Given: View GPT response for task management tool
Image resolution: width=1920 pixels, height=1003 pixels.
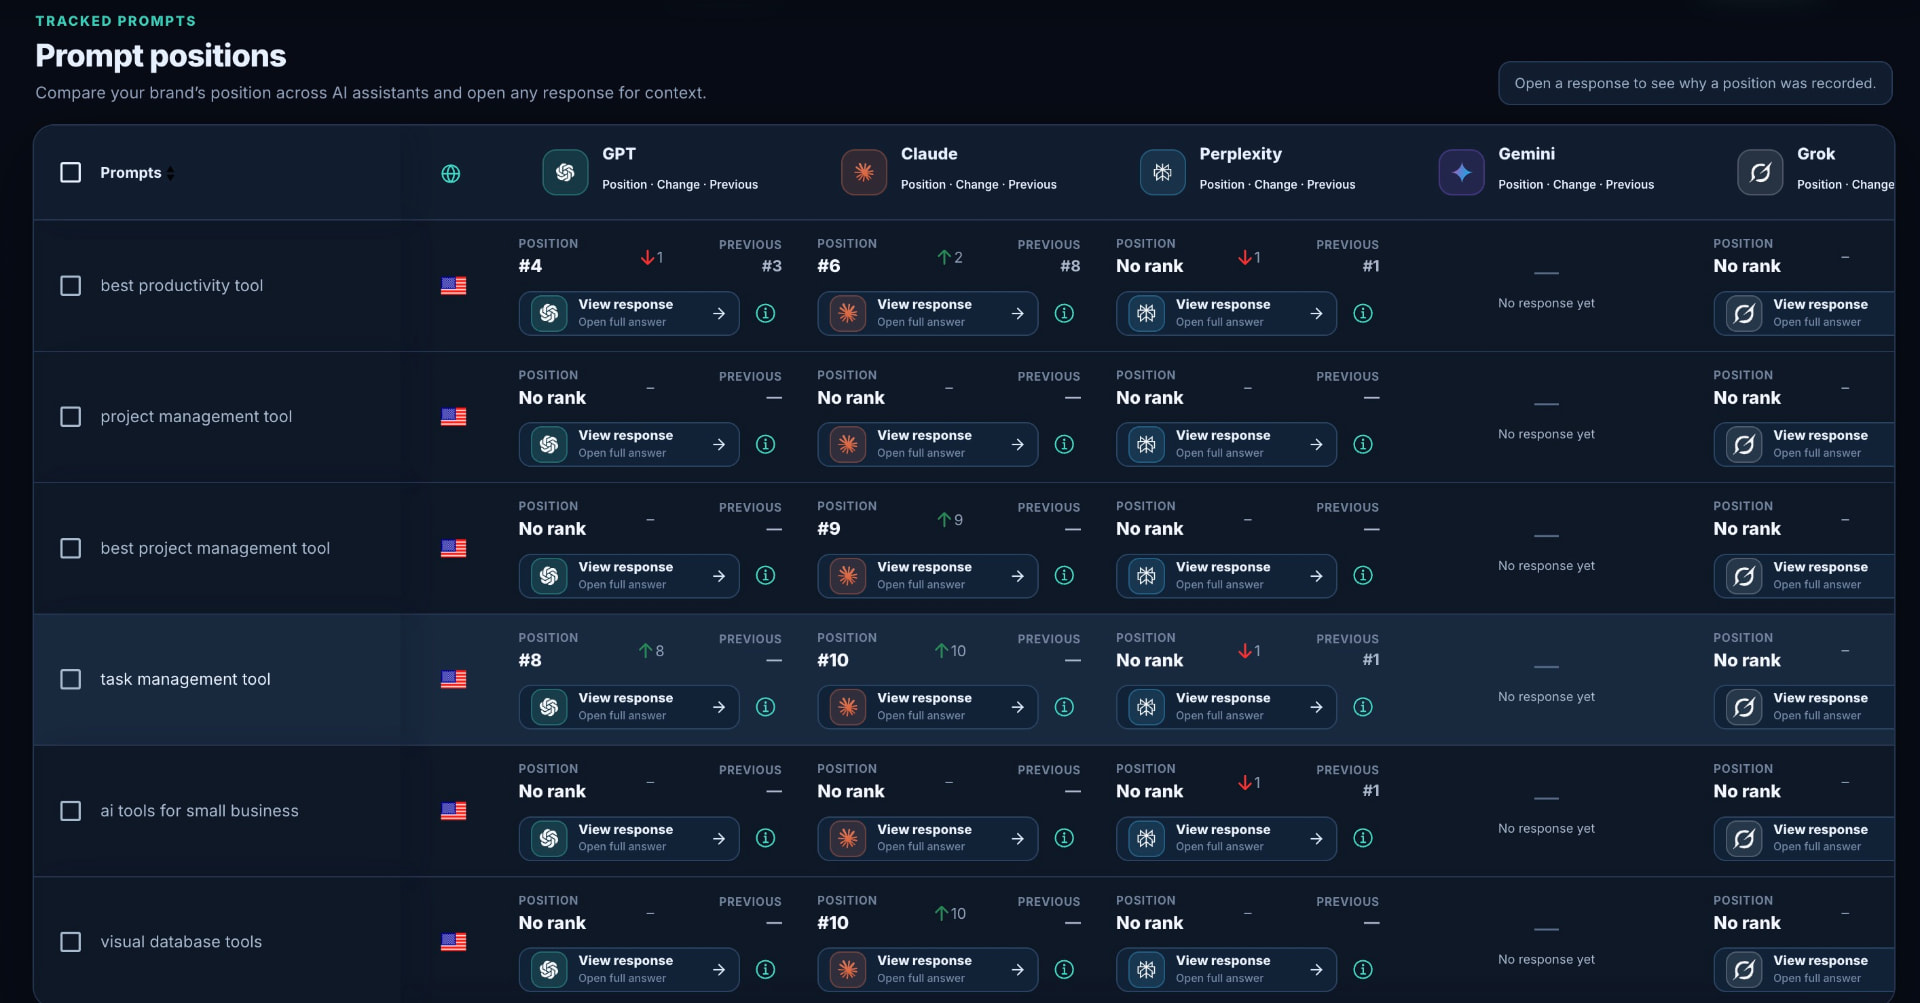Looking at the screenshot, I should (629, 707).
